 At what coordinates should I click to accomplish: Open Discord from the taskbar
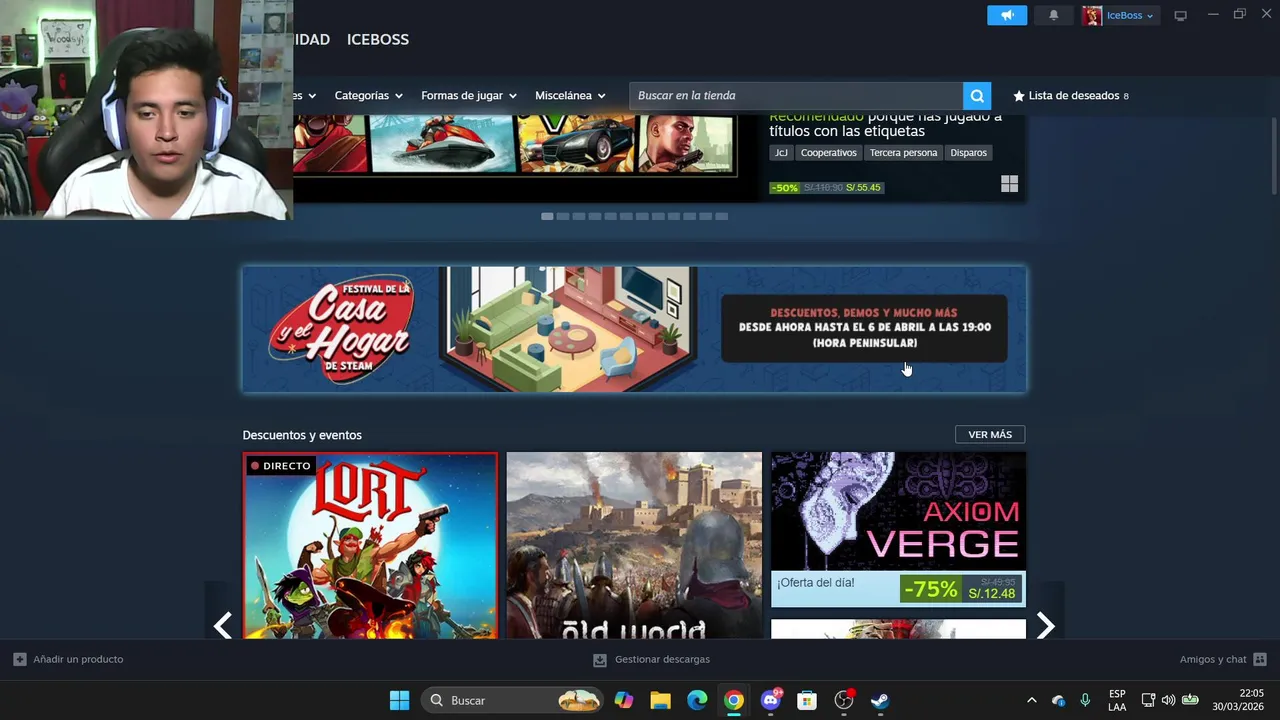(770, 700)
